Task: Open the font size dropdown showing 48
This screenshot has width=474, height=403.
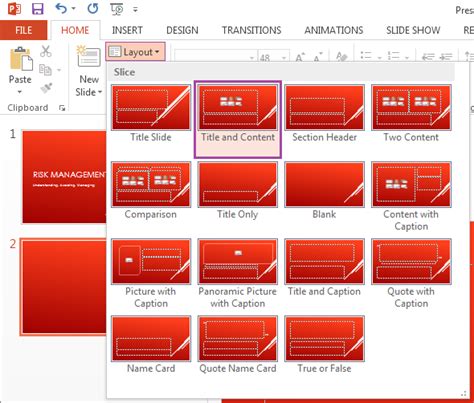Action: [284, 58]
